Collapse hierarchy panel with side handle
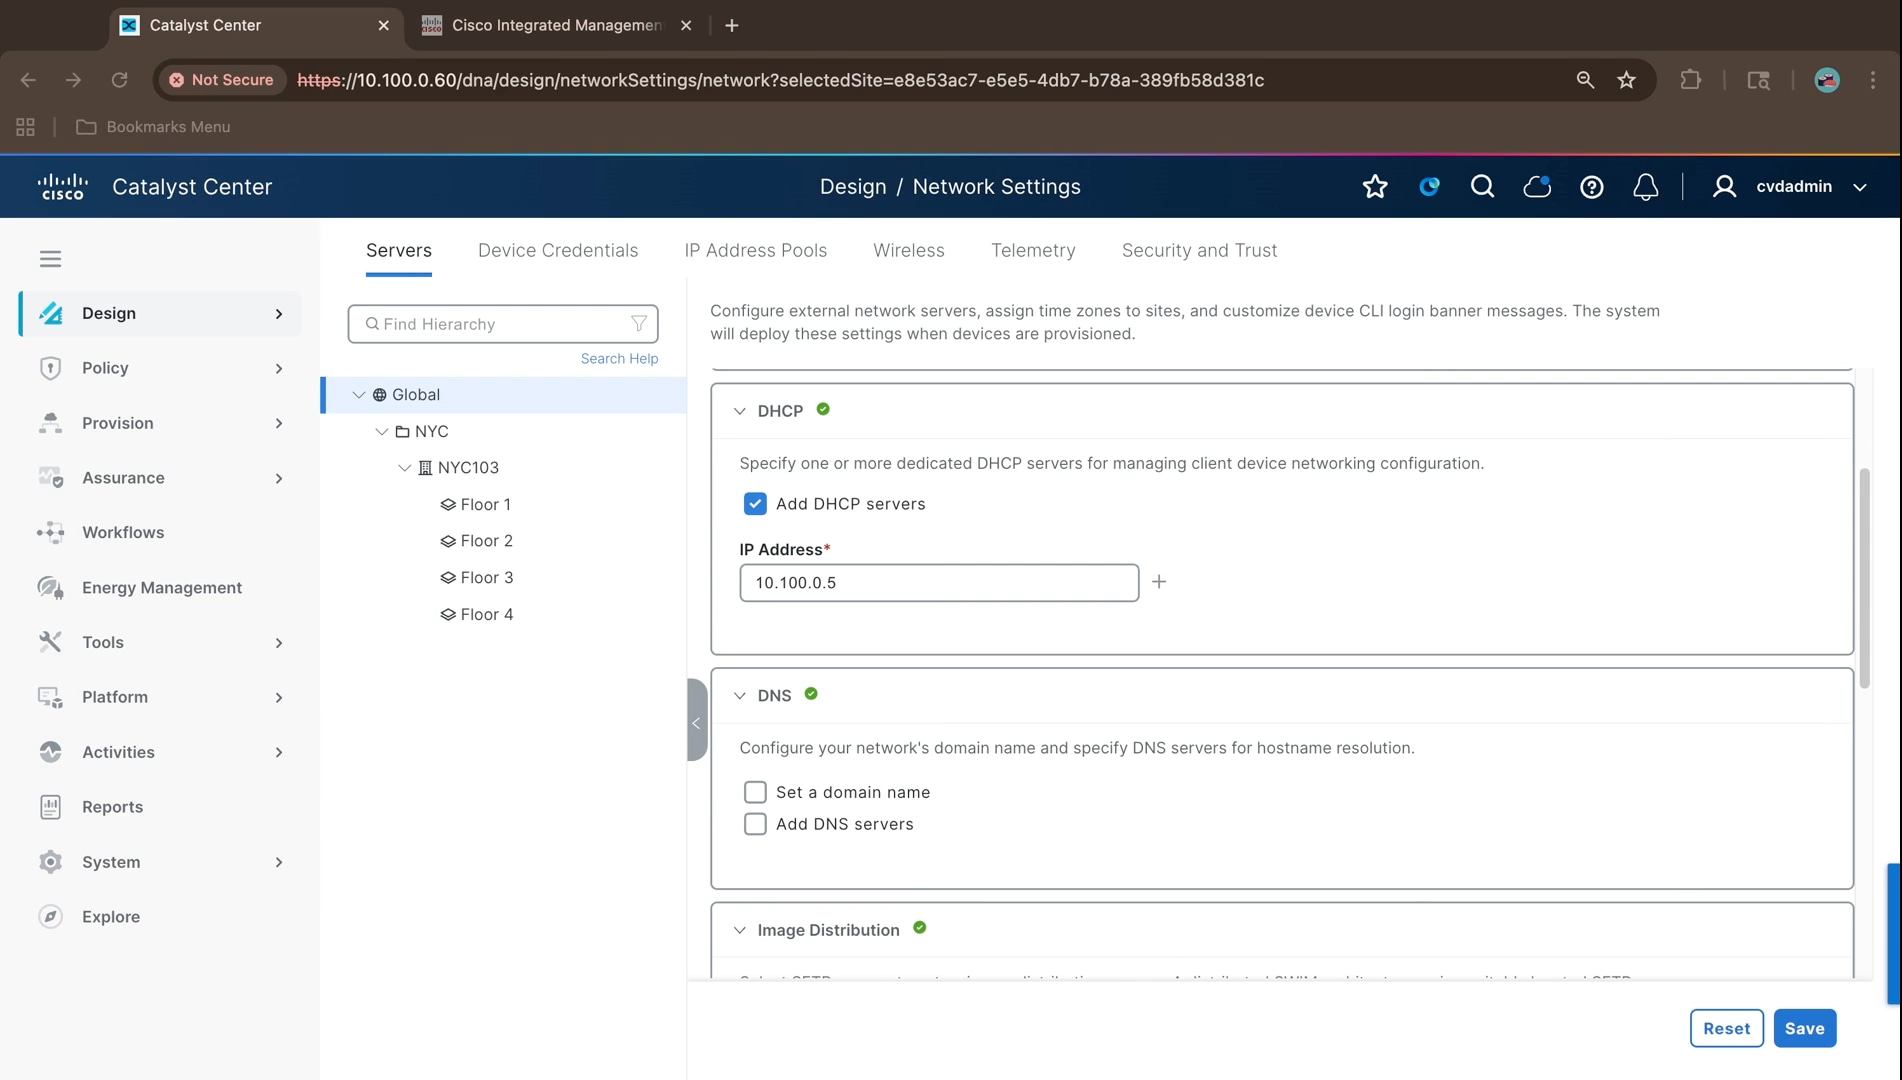 pos(697,720)
